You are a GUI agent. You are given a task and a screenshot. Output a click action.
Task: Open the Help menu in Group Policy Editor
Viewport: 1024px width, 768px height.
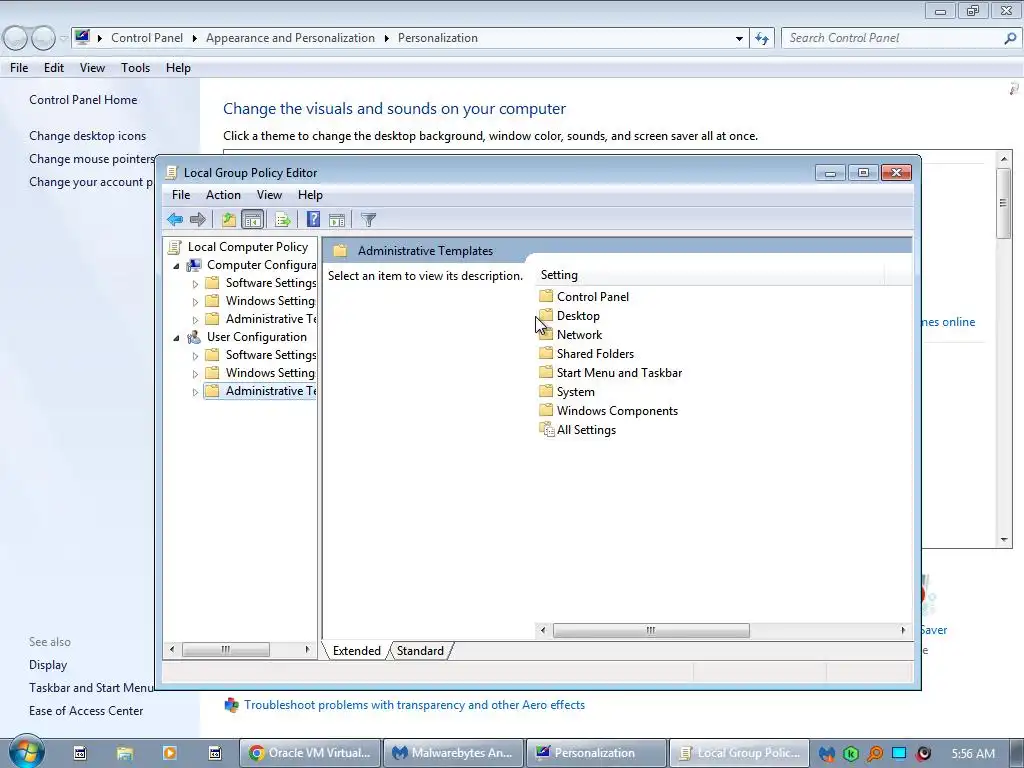(310, 195)
